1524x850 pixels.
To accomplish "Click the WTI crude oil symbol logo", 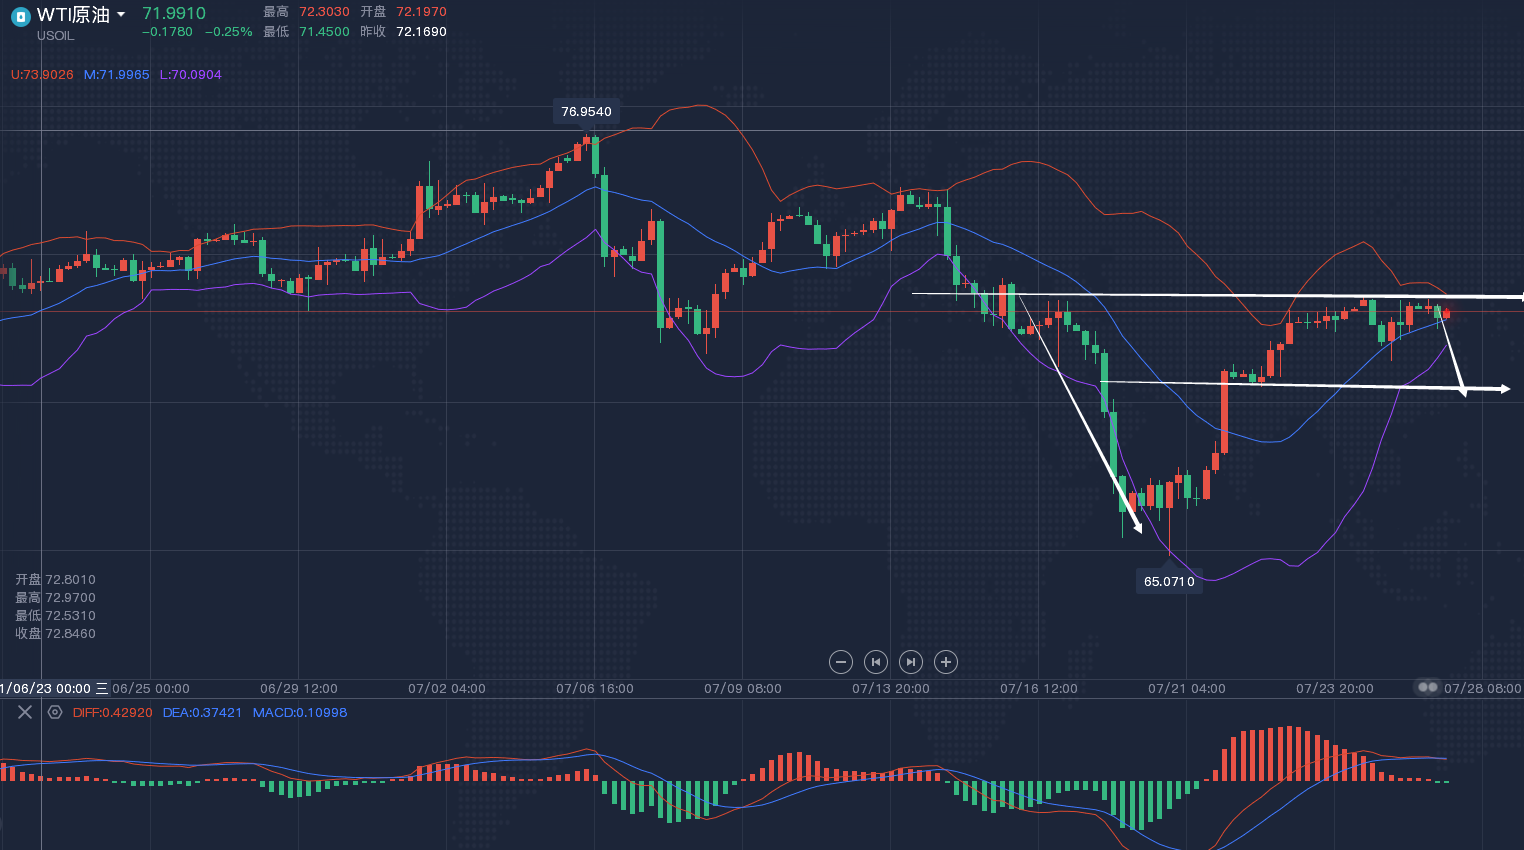I will tap(20, 16).
